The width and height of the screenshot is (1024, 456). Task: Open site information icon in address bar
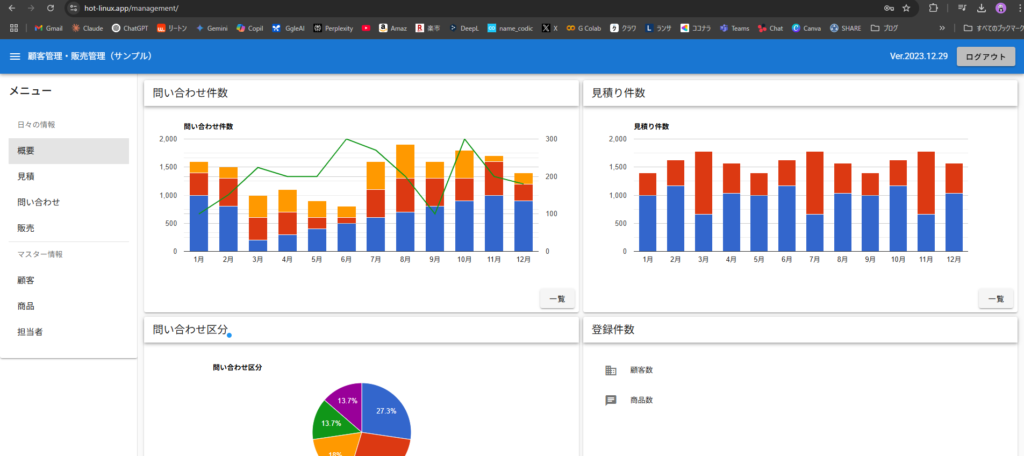[x=73, y=8]
